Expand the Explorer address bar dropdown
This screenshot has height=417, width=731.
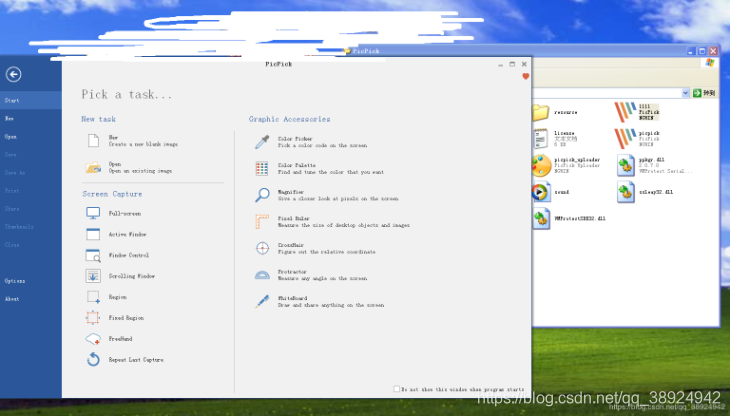click(x=685, y=93)
